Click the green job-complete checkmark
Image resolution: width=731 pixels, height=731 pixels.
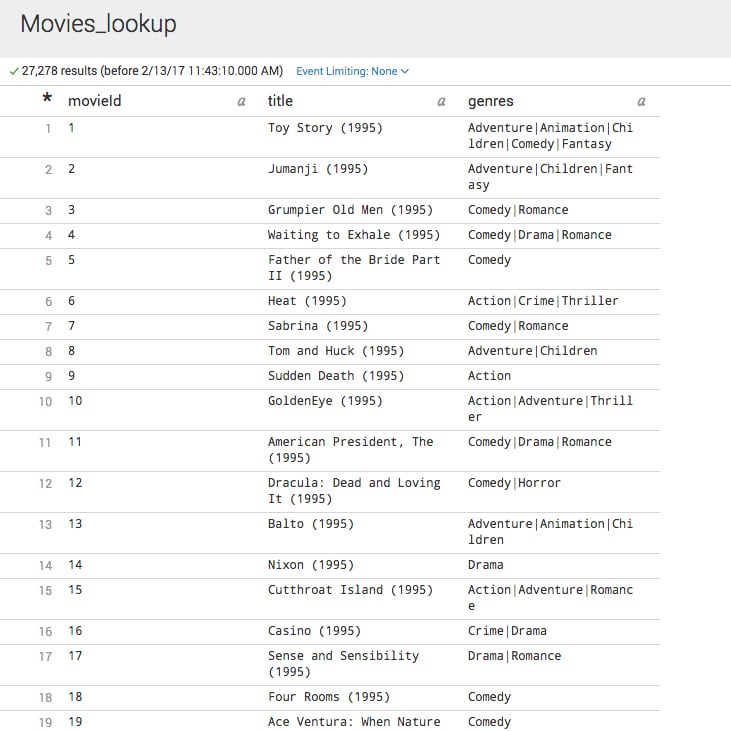14,71
